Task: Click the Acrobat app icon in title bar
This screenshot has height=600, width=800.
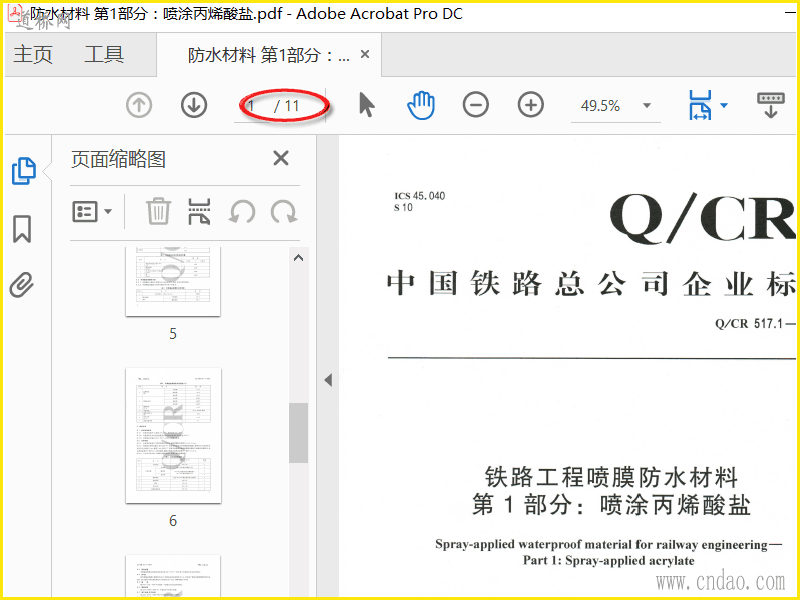Action: point(16,12)
